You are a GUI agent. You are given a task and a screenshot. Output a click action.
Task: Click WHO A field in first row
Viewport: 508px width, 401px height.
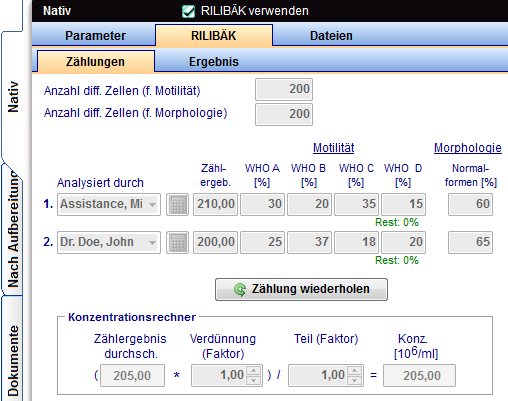coord(262,204)
